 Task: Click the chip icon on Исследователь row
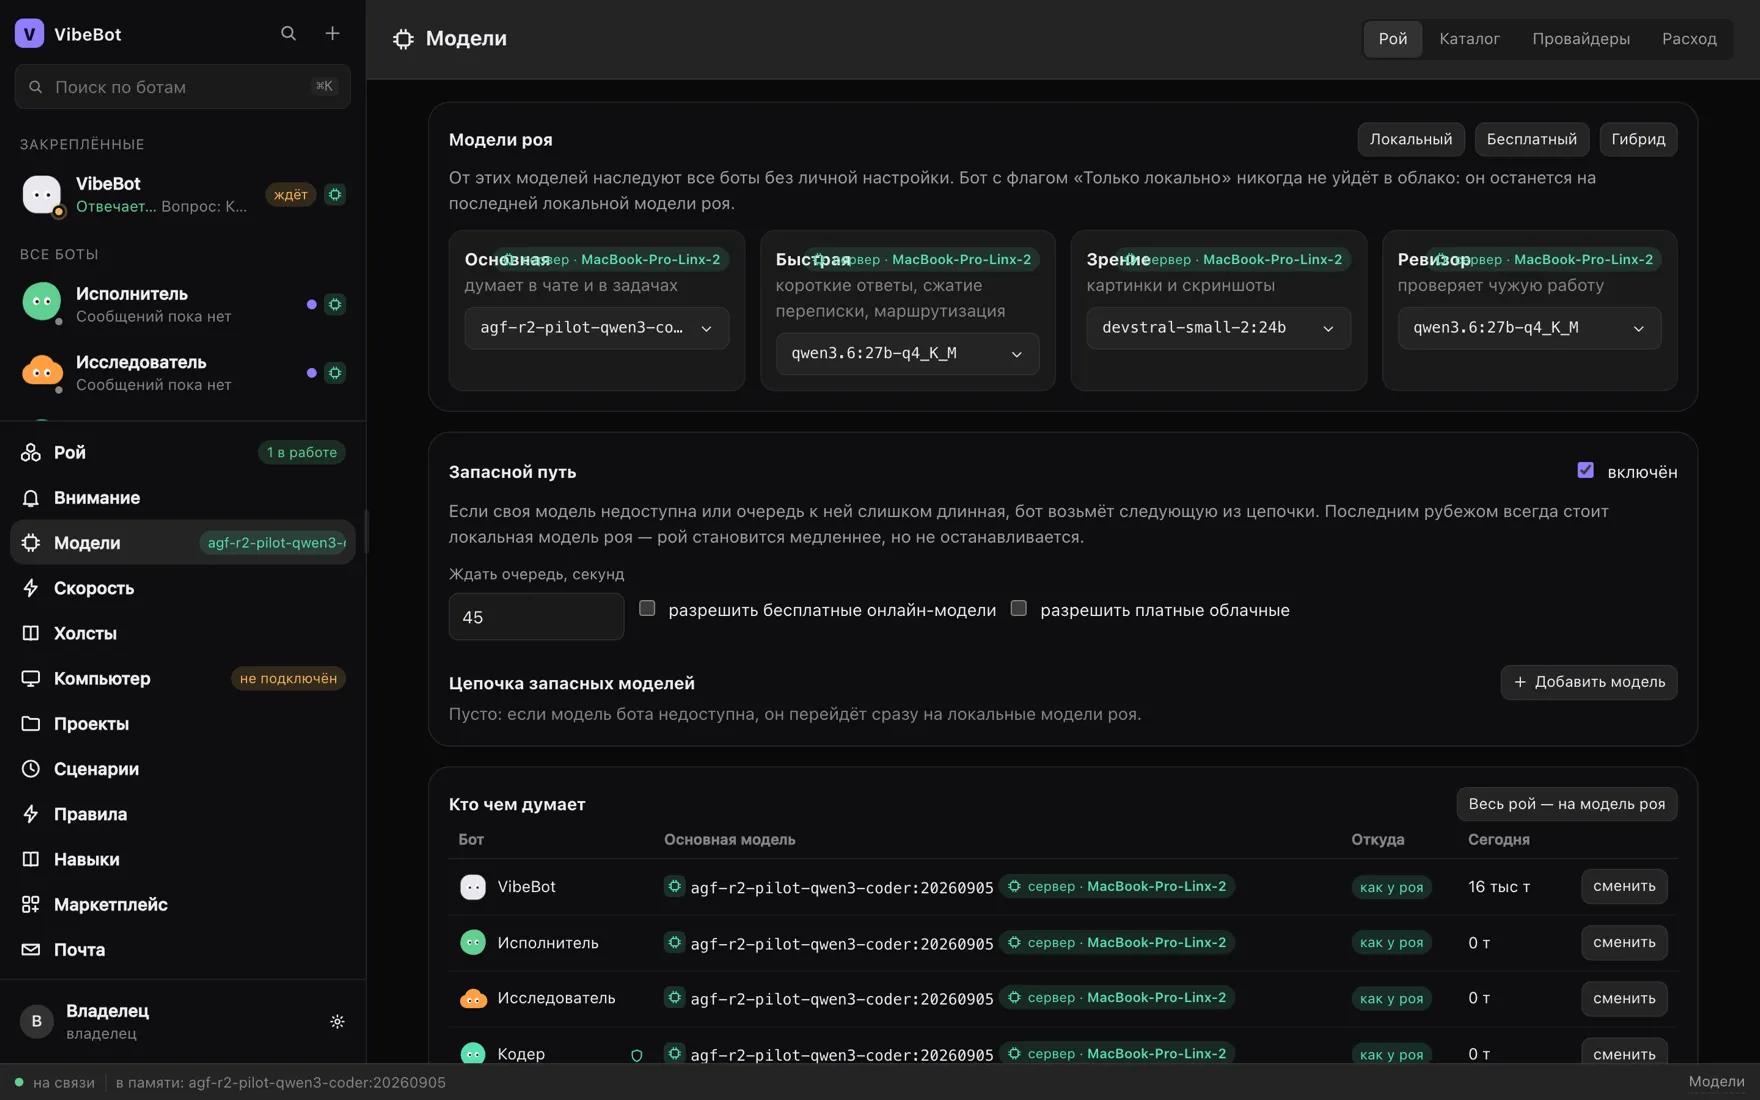[335, 373]
